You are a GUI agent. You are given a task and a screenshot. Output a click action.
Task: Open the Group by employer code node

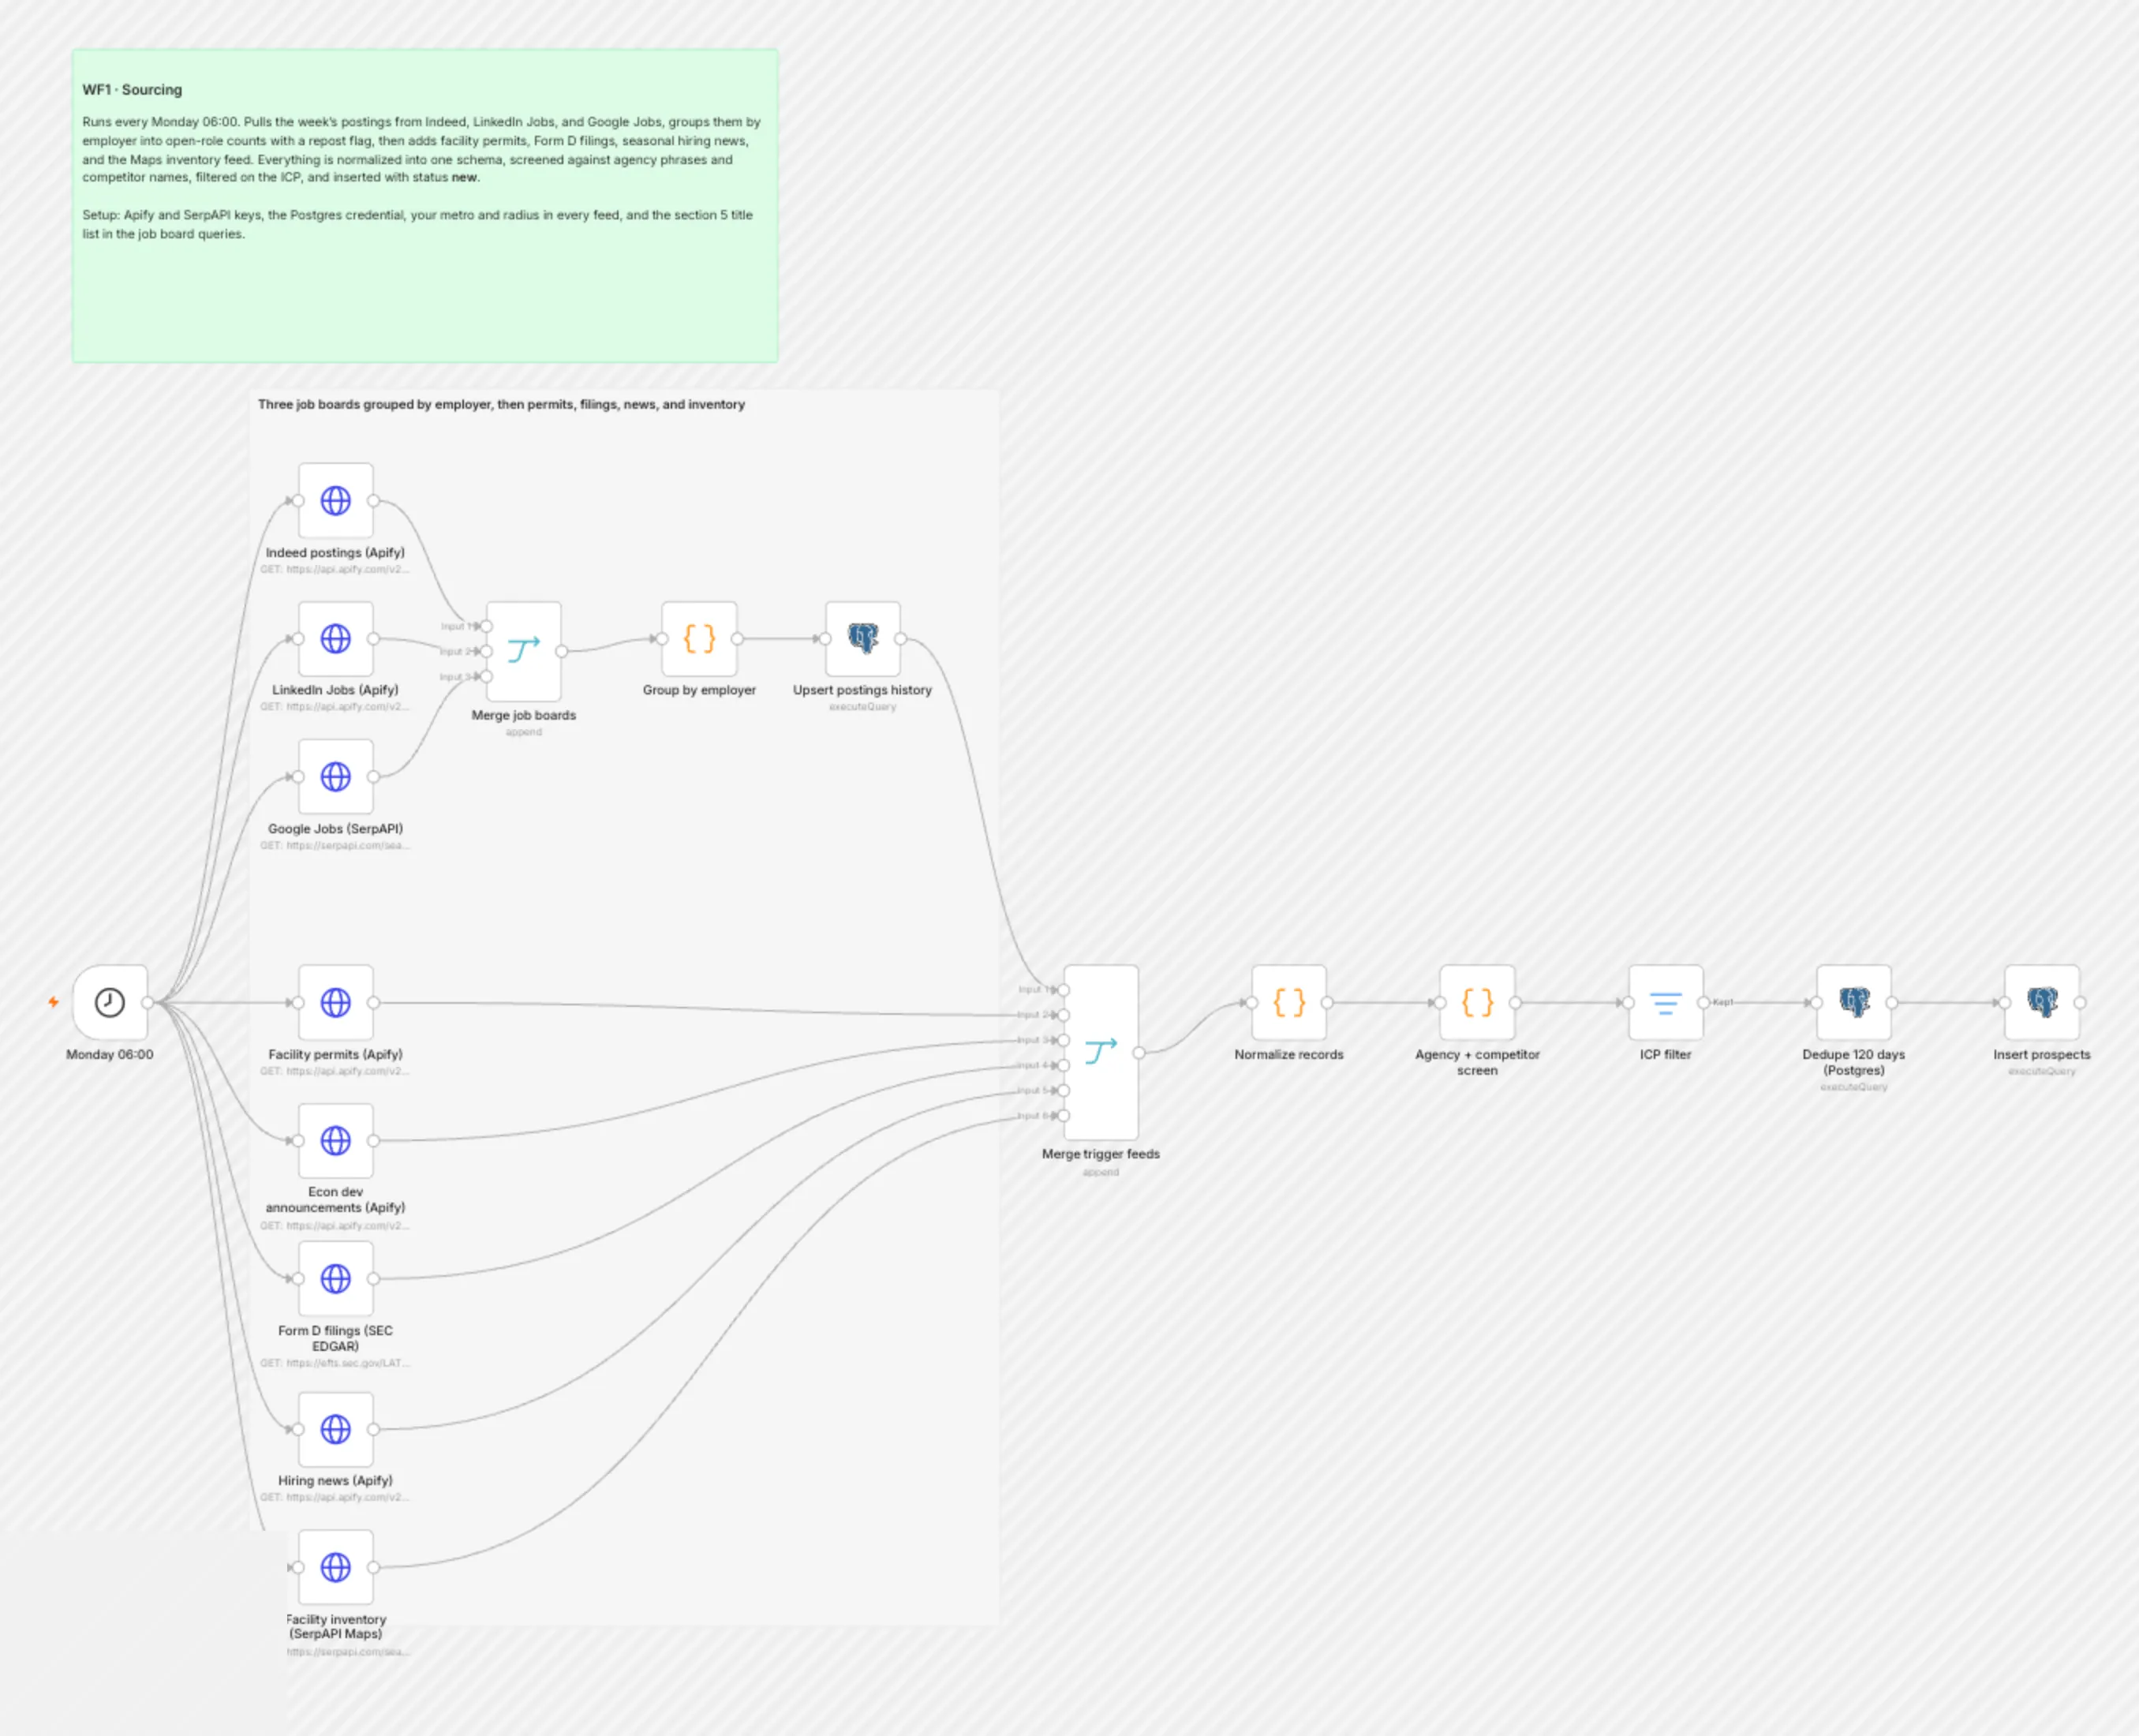click(699, 638)
